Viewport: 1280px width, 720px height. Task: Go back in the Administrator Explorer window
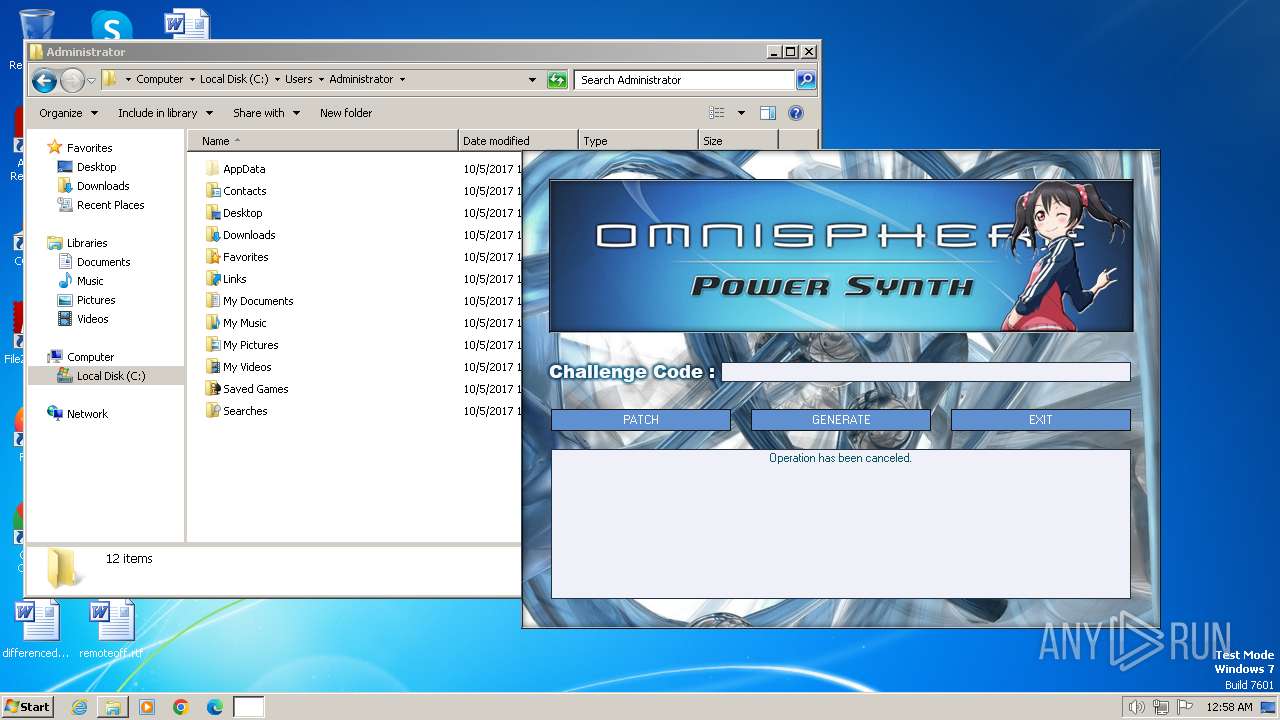(44, 80)
